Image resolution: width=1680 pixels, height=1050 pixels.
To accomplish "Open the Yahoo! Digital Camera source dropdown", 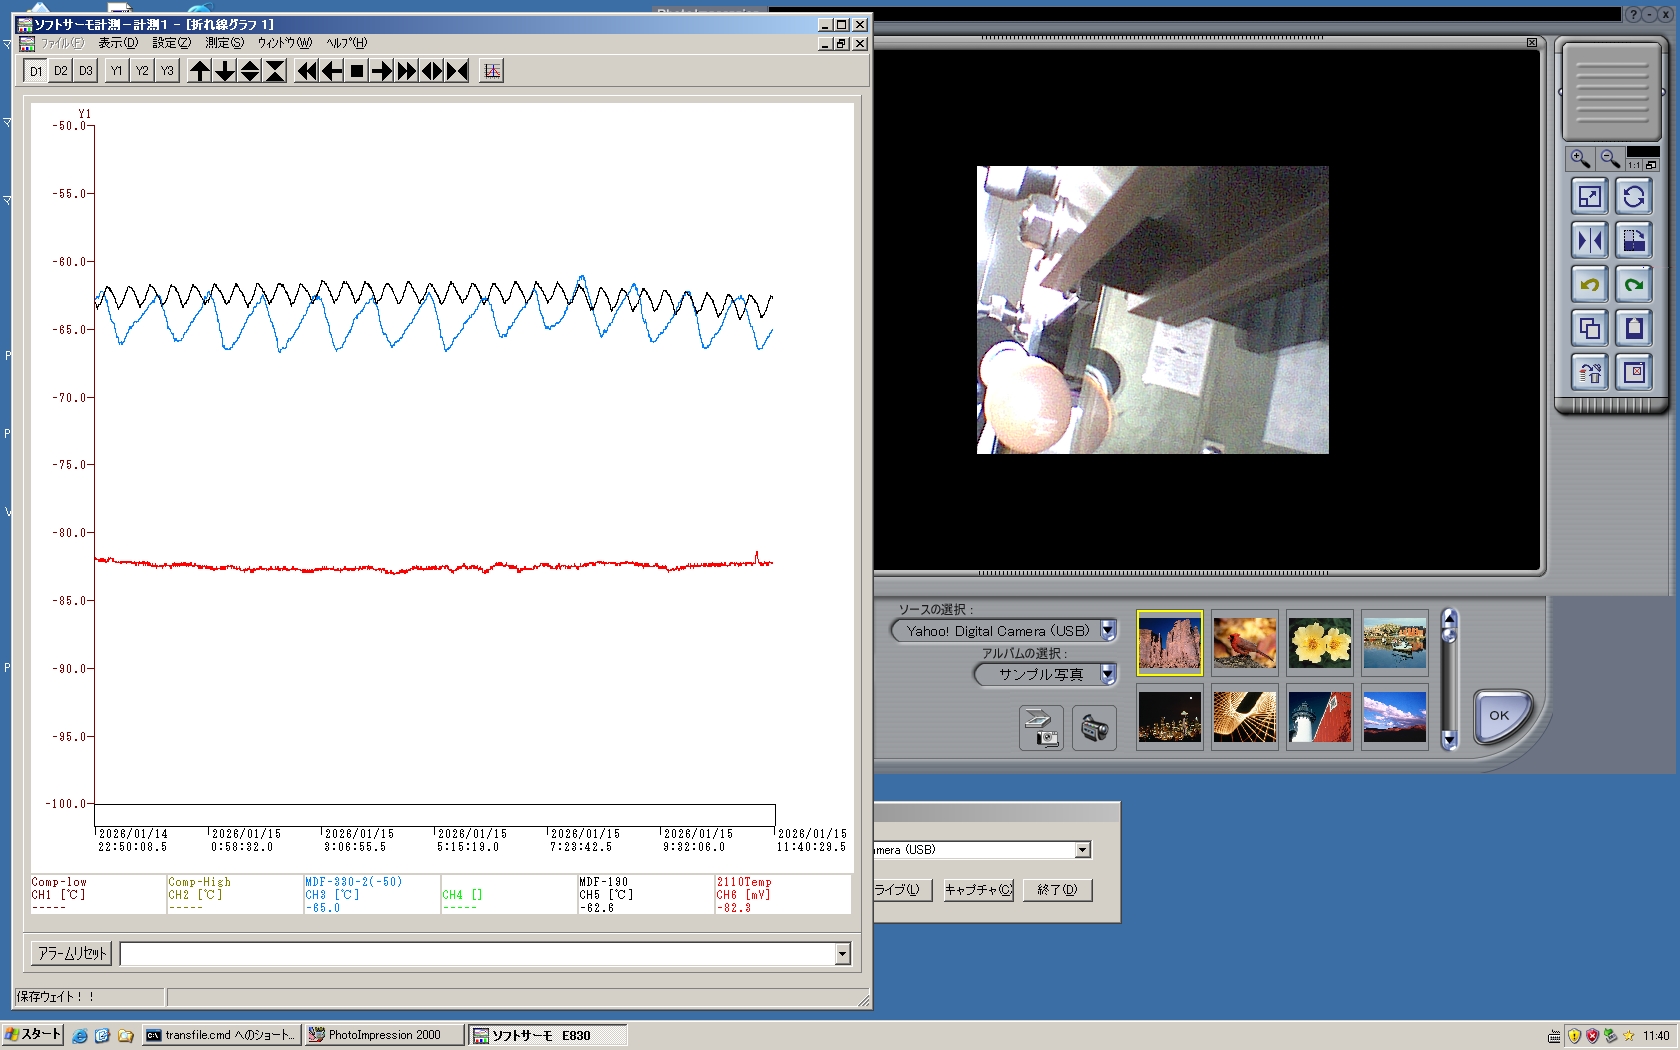I will (1108, 631).
